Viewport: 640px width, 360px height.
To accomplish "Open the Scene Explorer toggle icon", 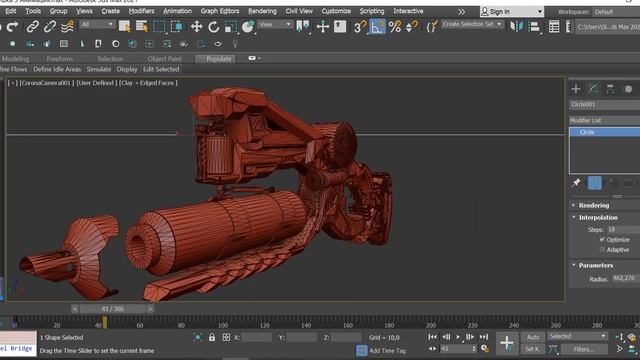I will pos(554,27).
